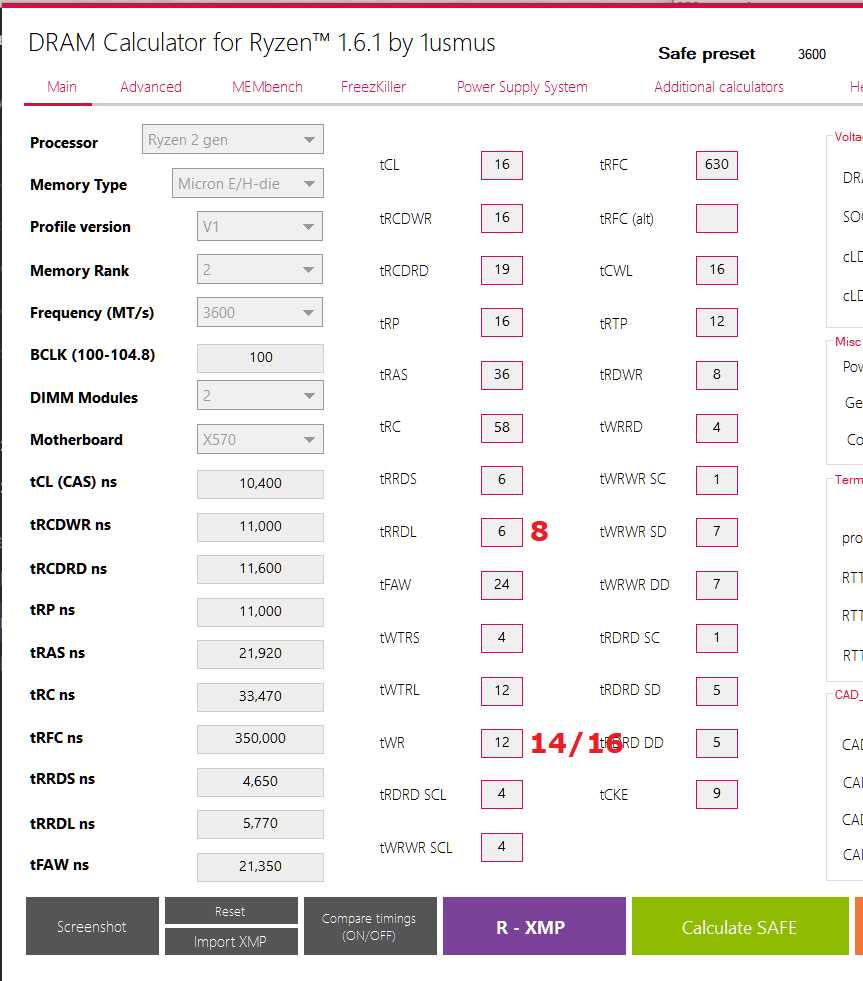
Task: Select the tWRWR SCL value box
Action: [502, 847]
